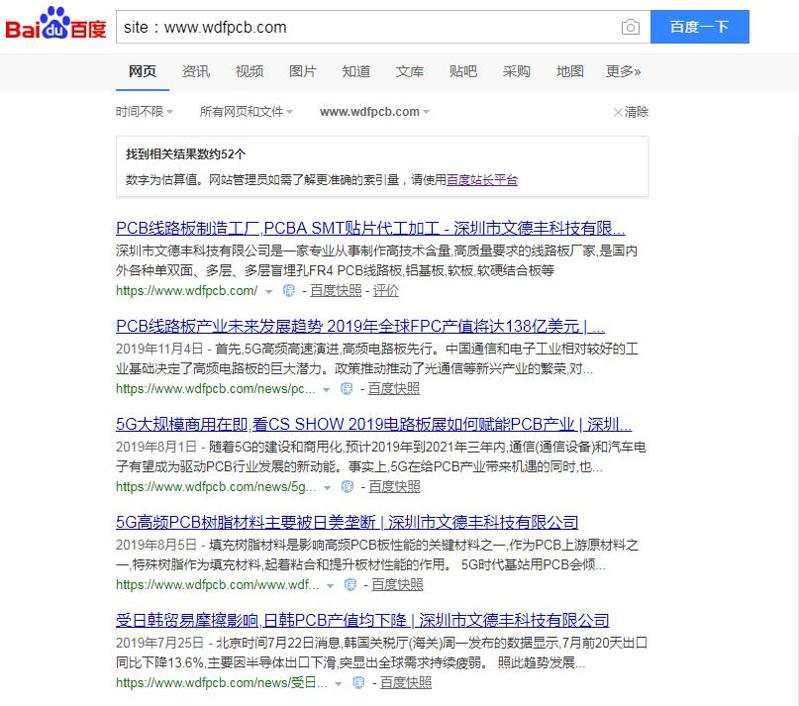Click shield icon beside wdfpcb.com/www.wdf... URL
799x706 pixels.
[350, 584]
